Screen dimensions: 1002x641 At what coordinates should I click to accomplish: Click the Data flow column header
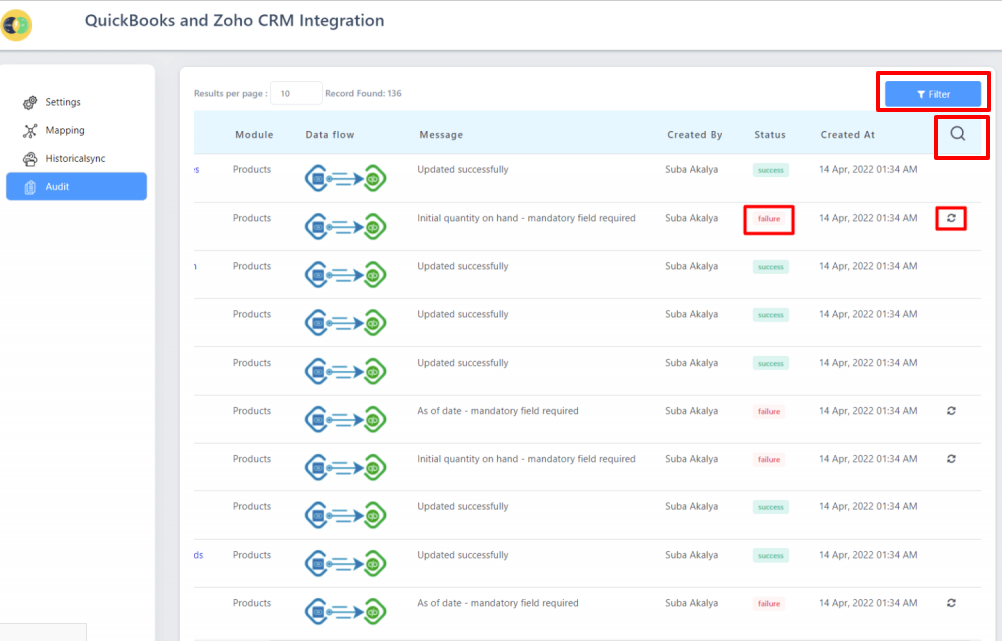coord(330,135)
